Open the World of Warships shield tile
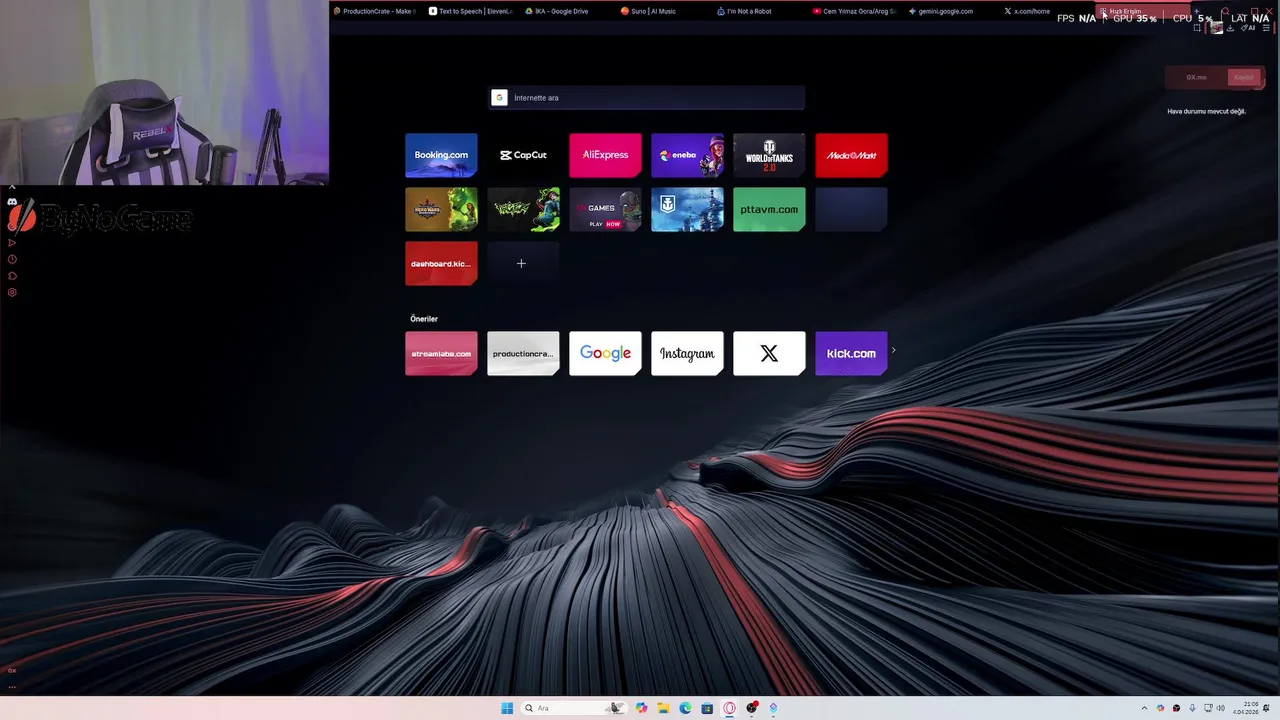The image size is (1280, 720). click(x=687, y=209)
